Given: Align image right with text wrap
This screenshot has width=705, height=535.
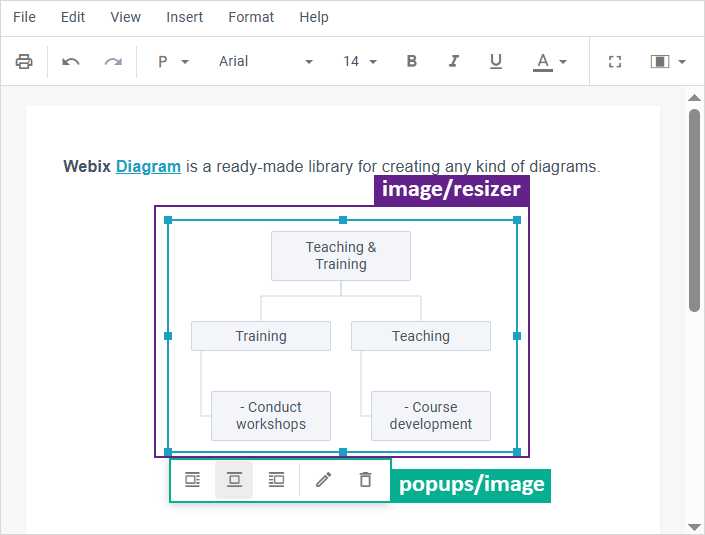Looking at the screenshot, I should point(277,480).
